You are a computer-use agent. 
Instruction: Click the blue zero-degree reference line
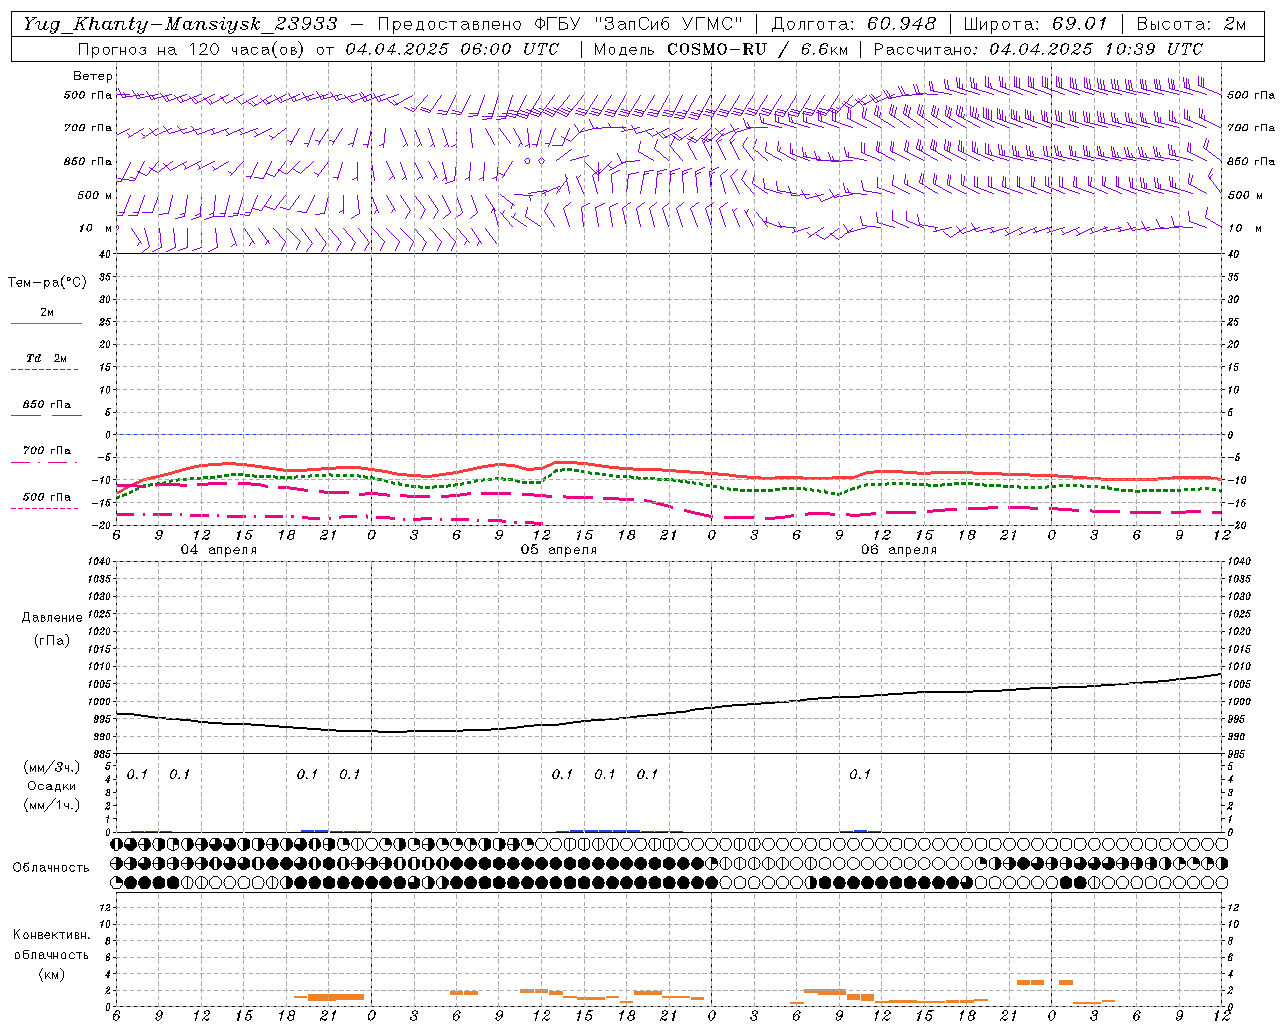point(669,434)
